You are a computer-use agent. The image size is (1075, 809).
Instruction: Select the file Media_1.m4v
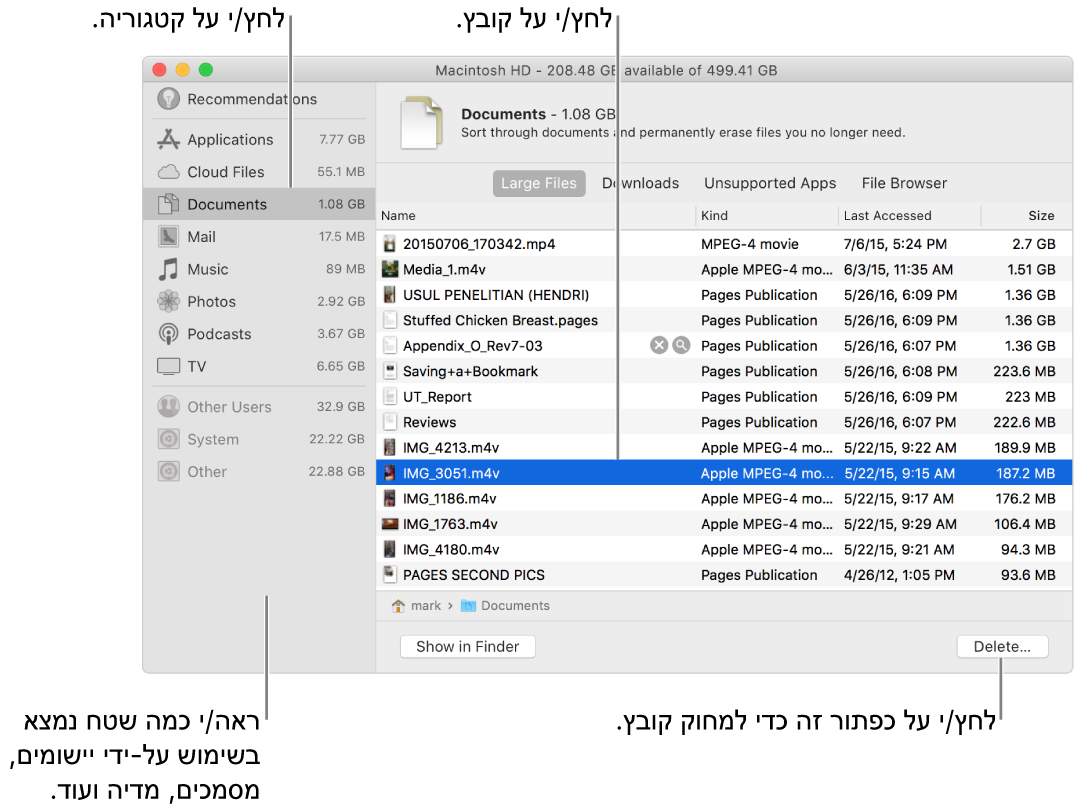pos(724,269)
